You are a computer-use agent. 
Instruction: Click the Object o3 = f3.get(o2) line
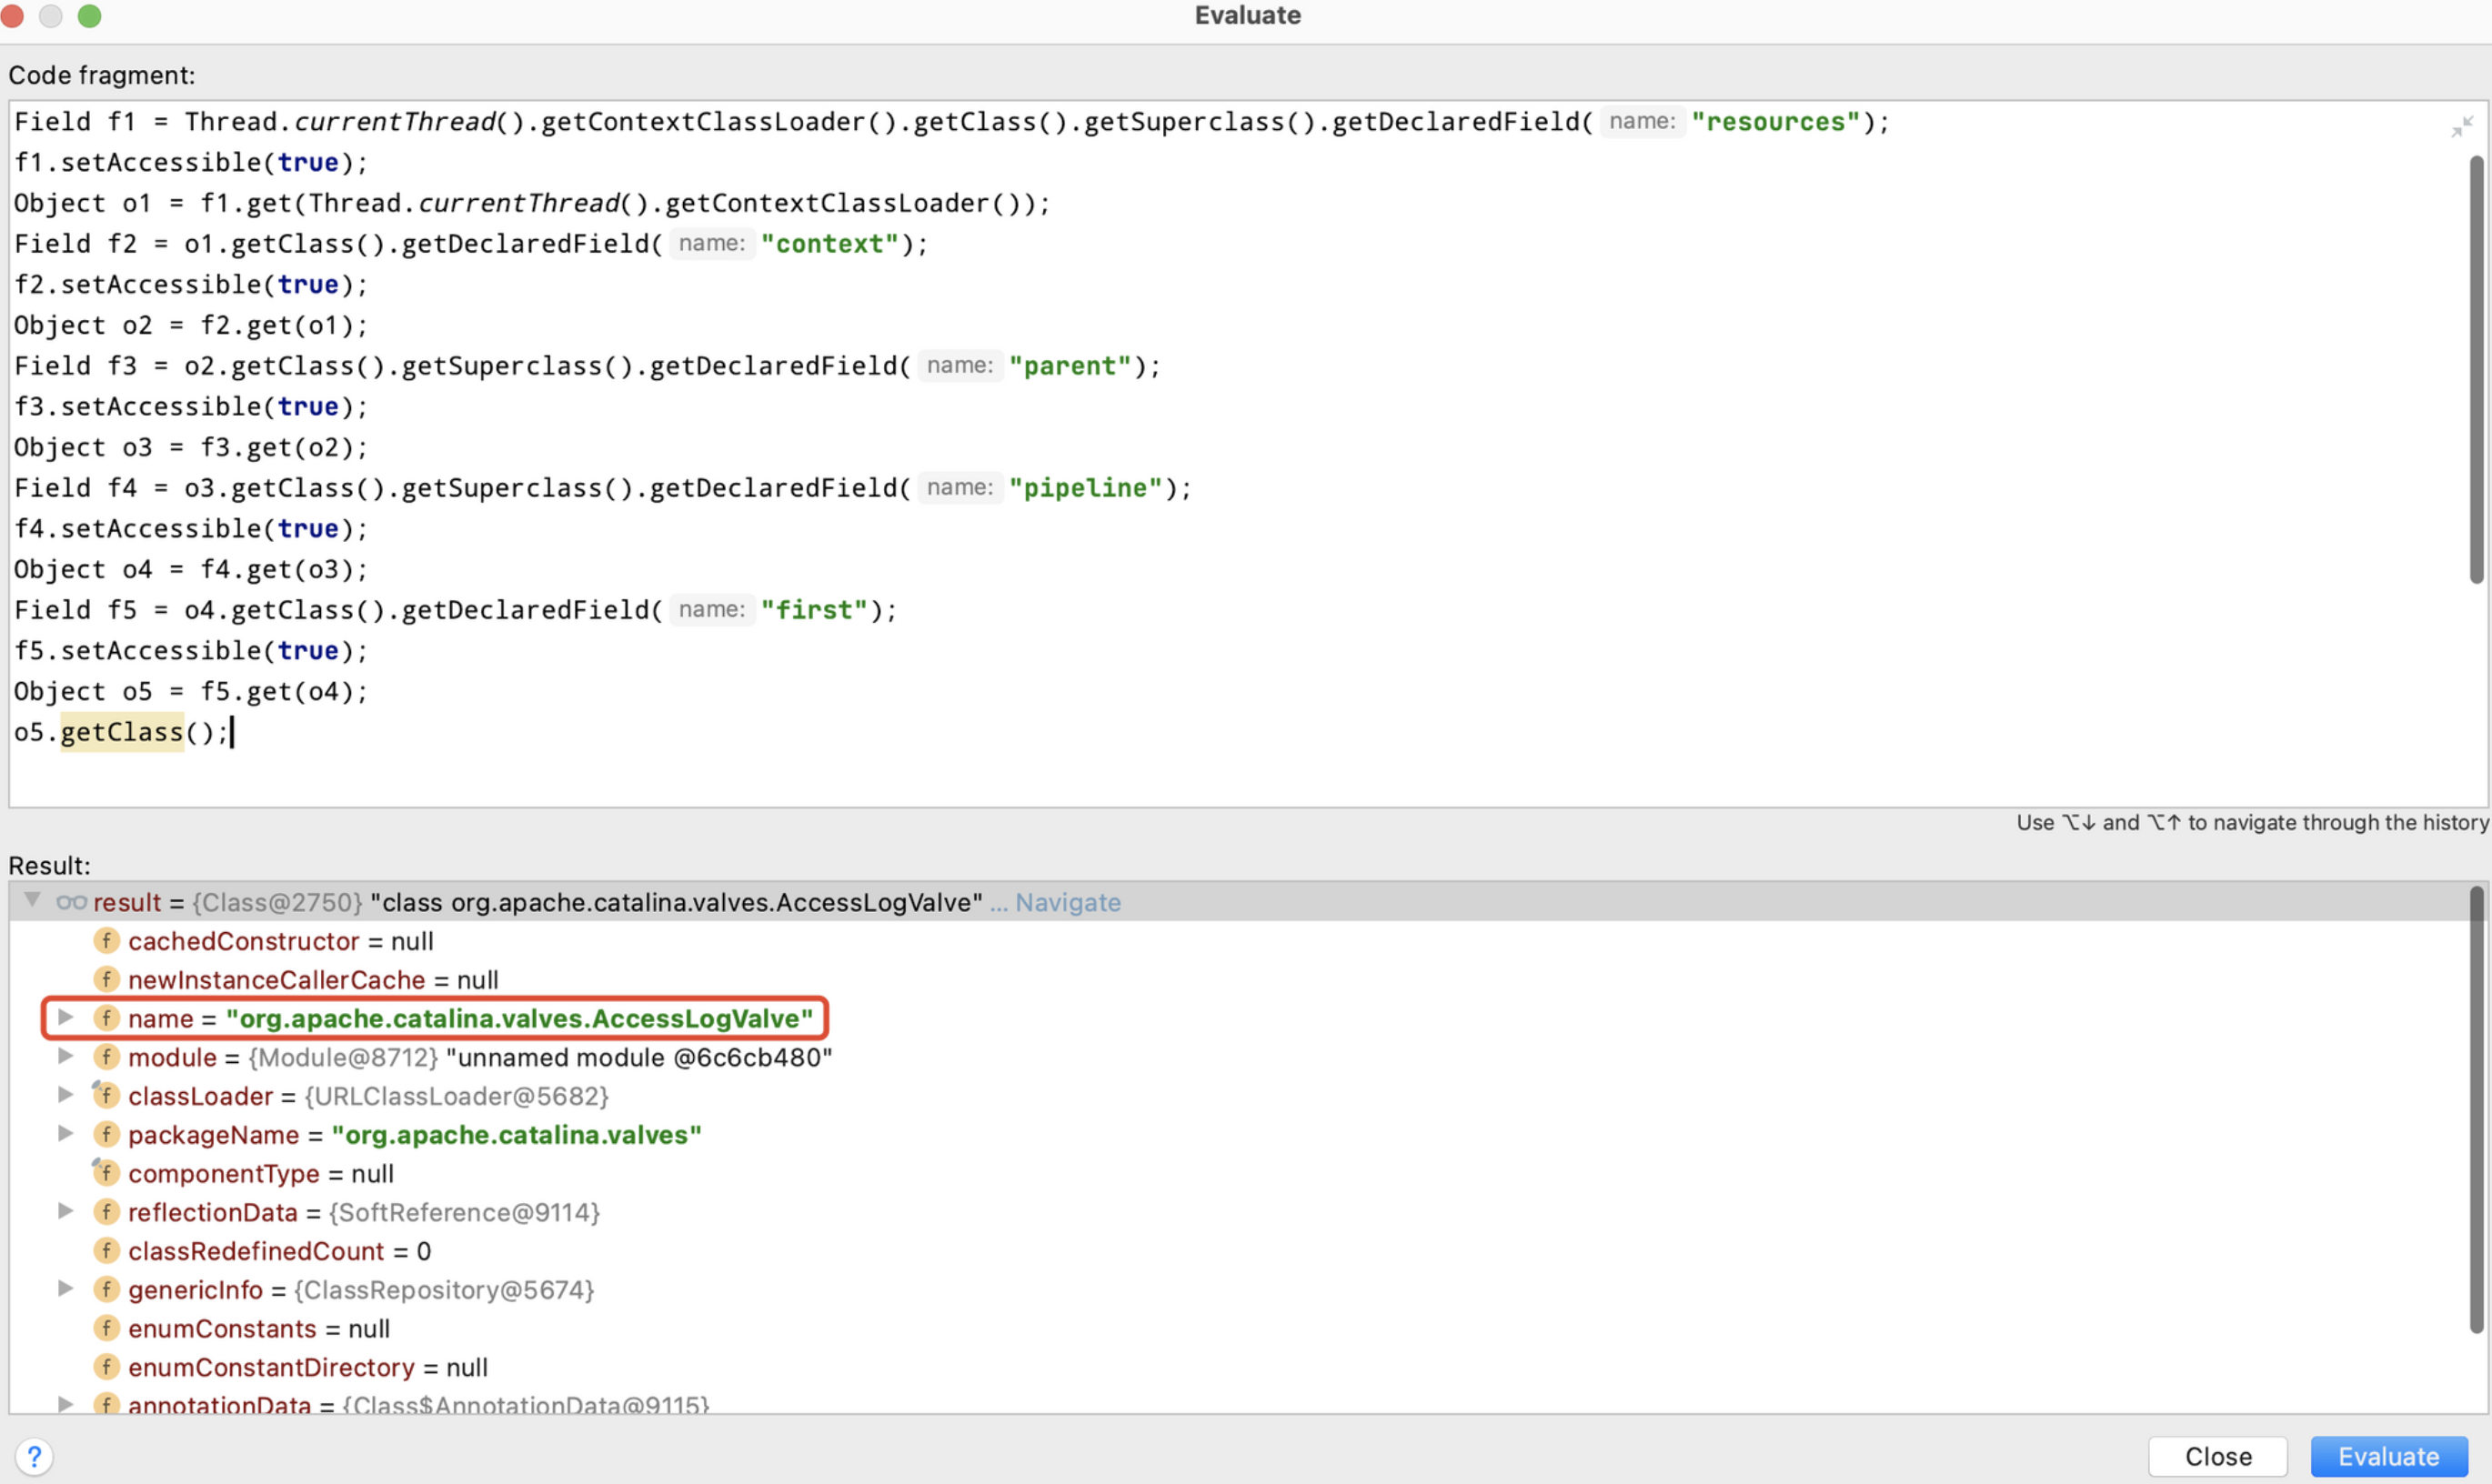(191, 447)
